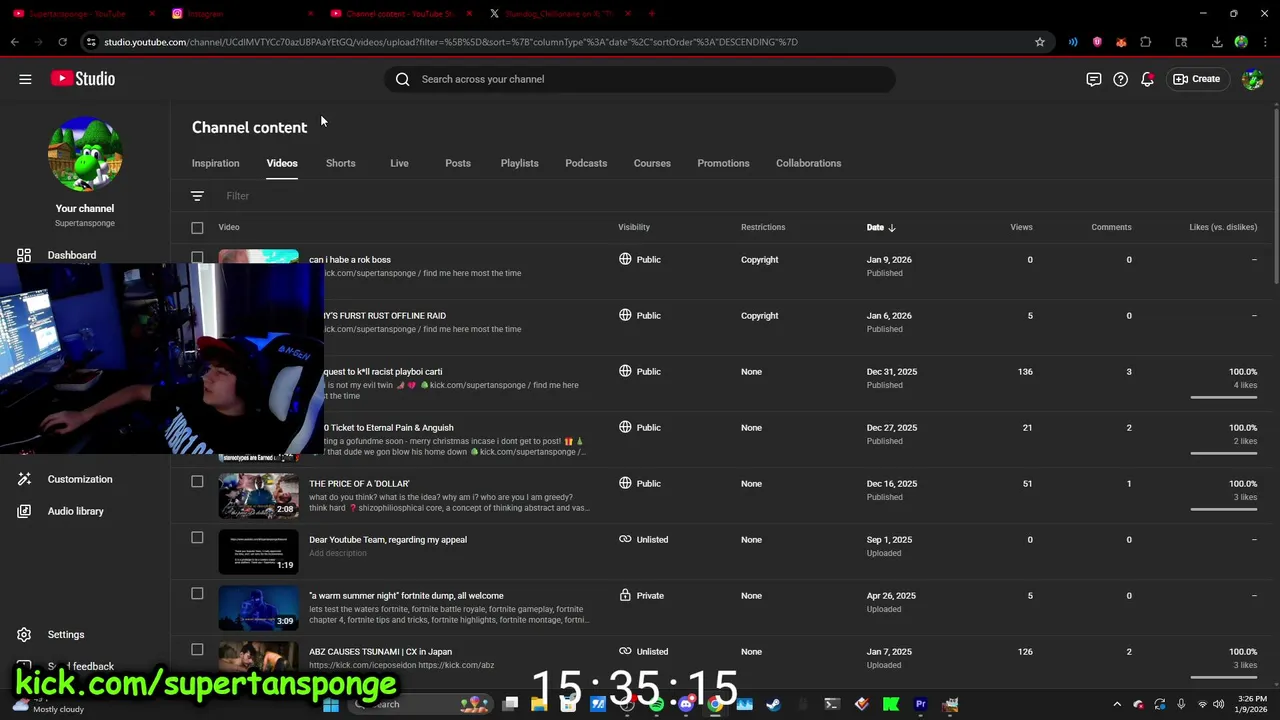Viewport: 1280px width, 720px height.
Task: Change Public visibility for RUST OFFLINE RAID video
Action: pos(640,315)
